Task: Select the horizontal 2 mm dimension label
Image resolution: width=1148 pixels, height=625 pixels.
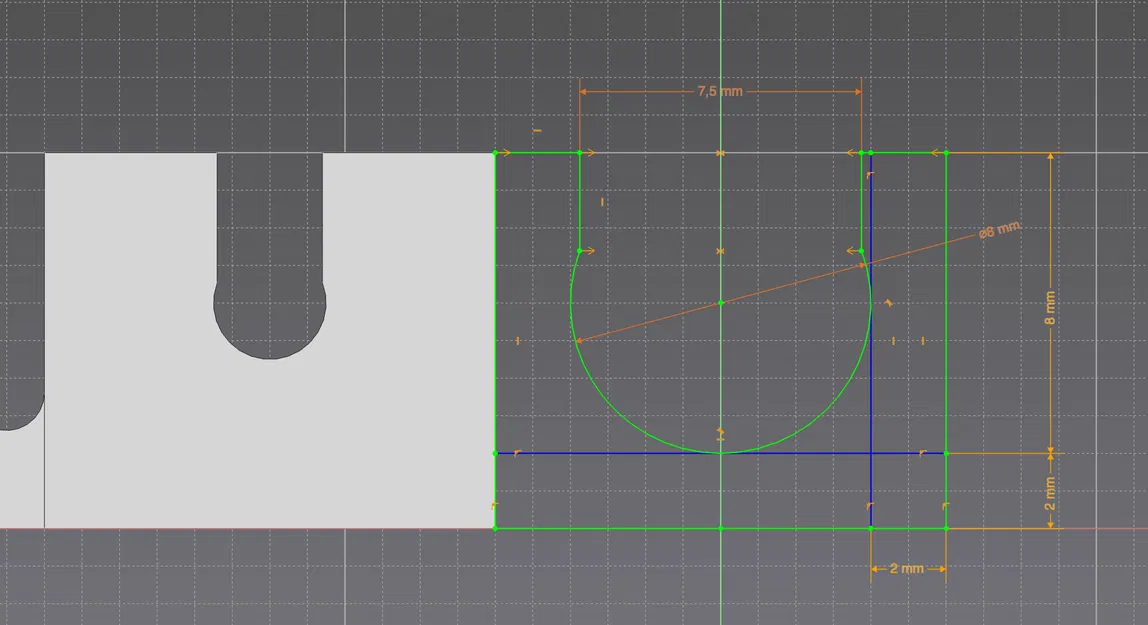Action: pos(906,569)
